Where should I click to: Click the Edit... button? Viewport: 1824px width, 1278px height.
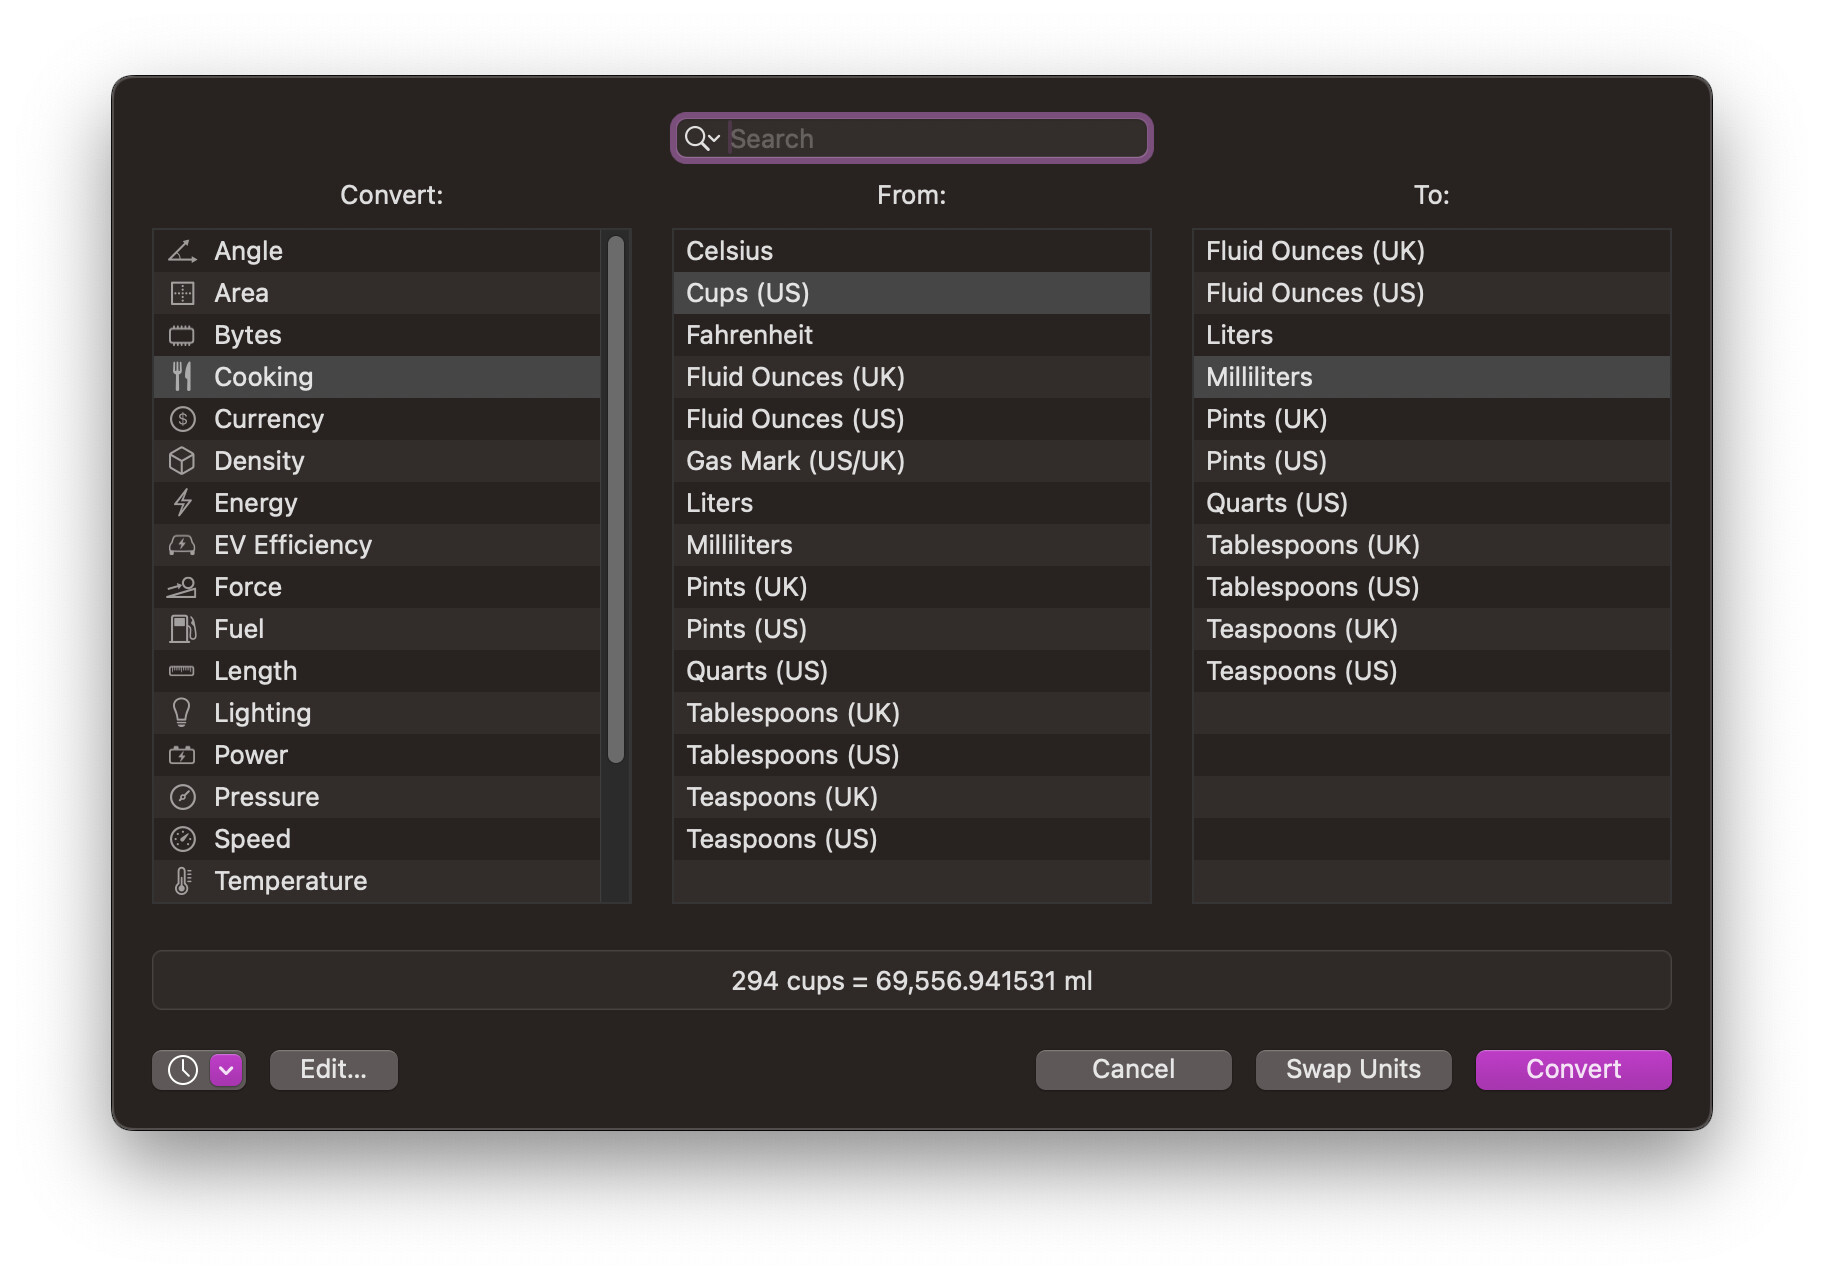tap(334, 1070)
